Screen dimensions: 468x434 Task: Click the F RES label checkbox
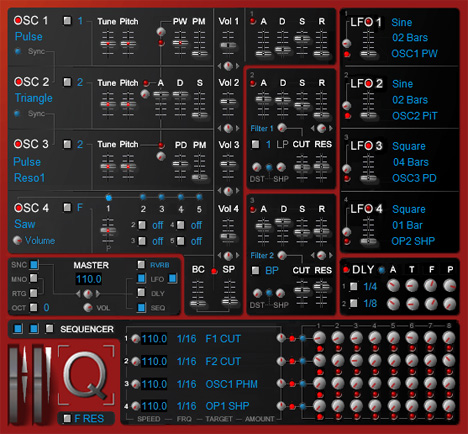67,418
